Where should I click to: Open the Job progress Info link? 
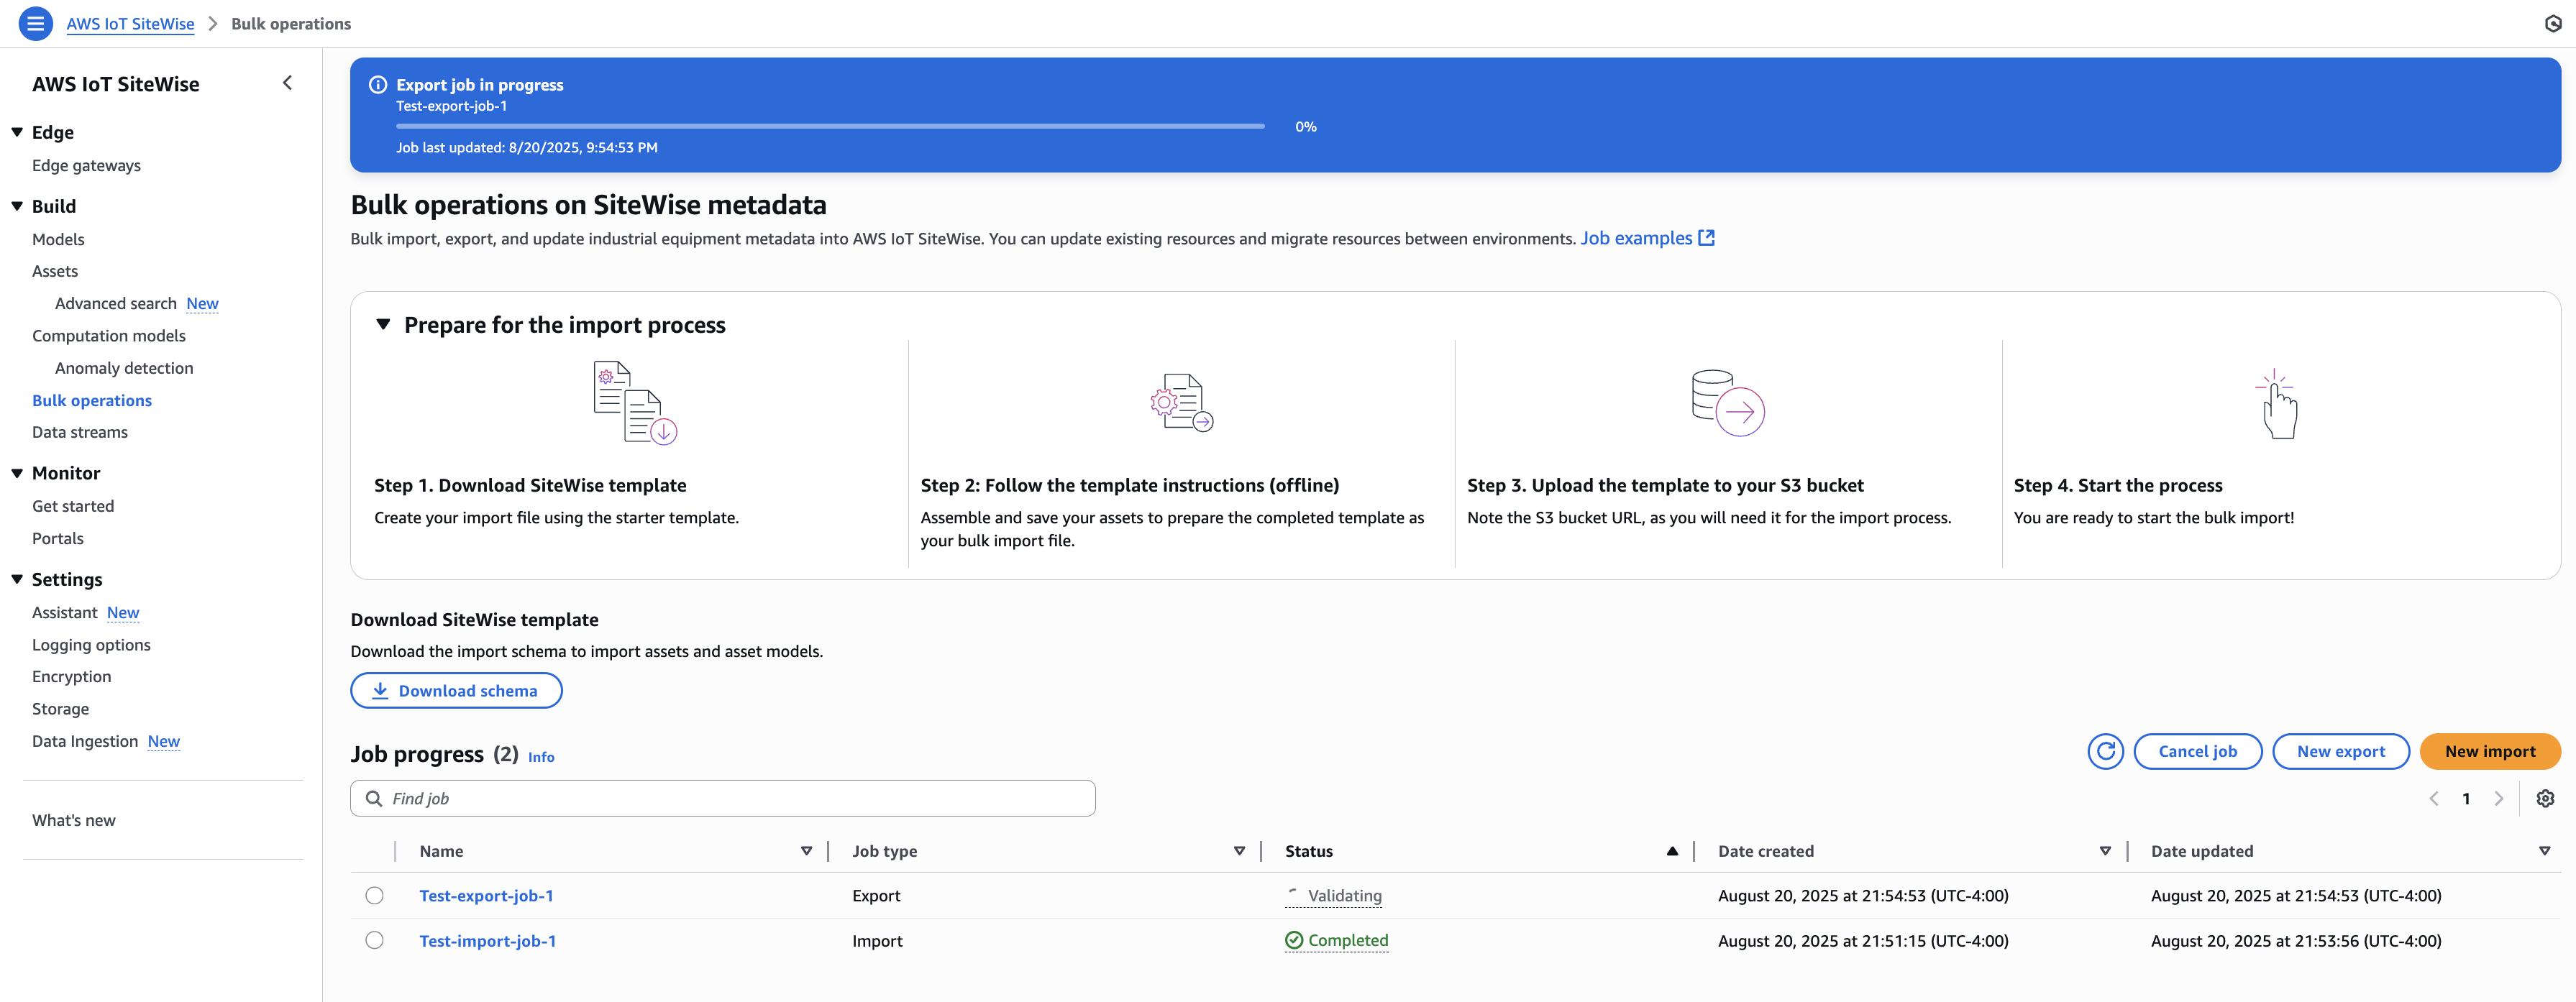[x=541, y=757]
